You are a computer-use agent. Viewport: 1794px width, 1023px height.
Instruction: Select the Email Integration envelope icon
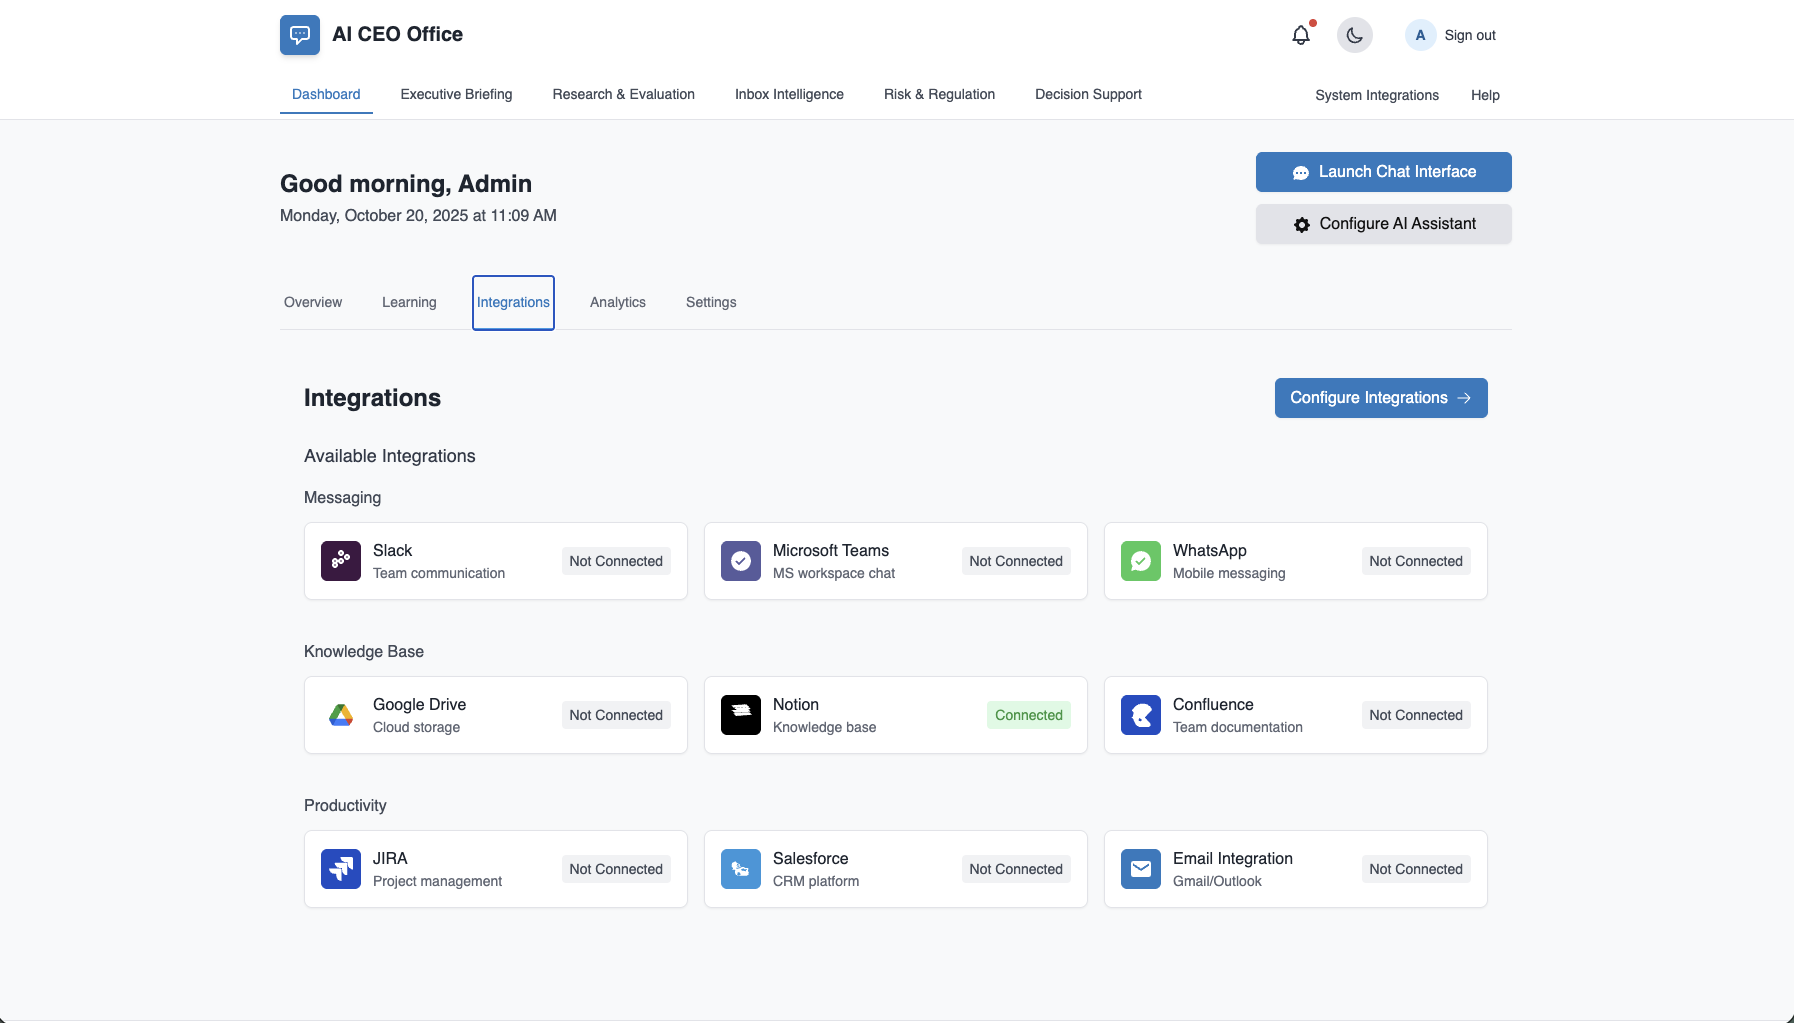pyautogui.click(x=1141, y=869)
